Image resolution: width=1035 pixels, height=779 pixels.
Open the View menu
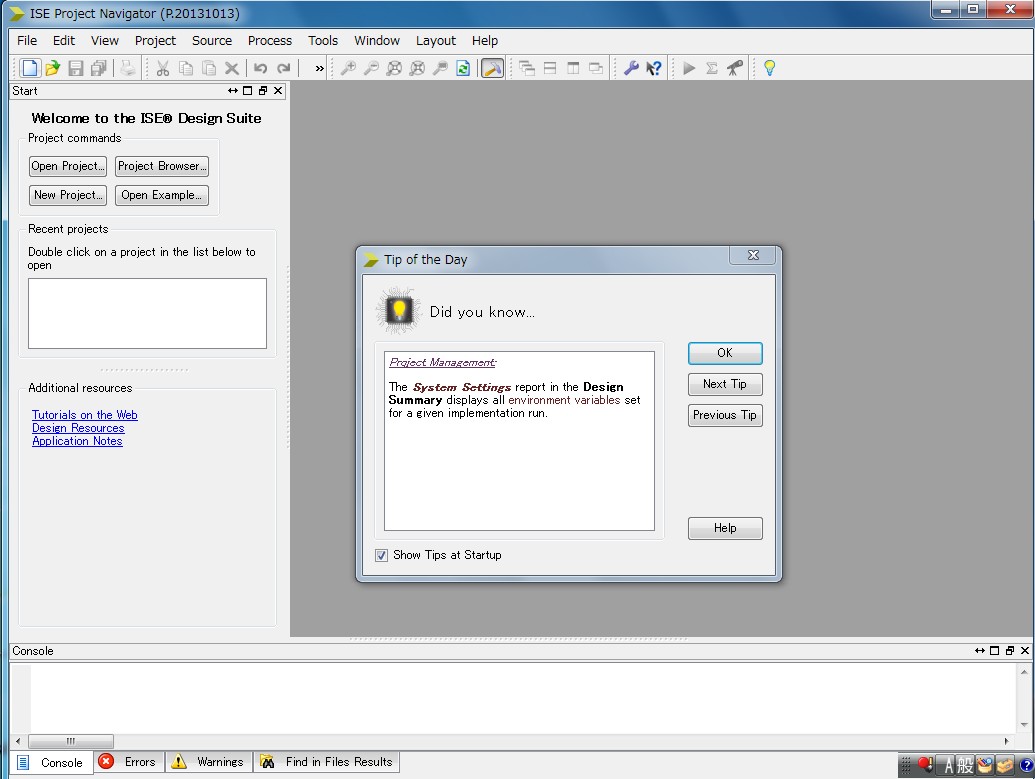(x=105, y=40)
